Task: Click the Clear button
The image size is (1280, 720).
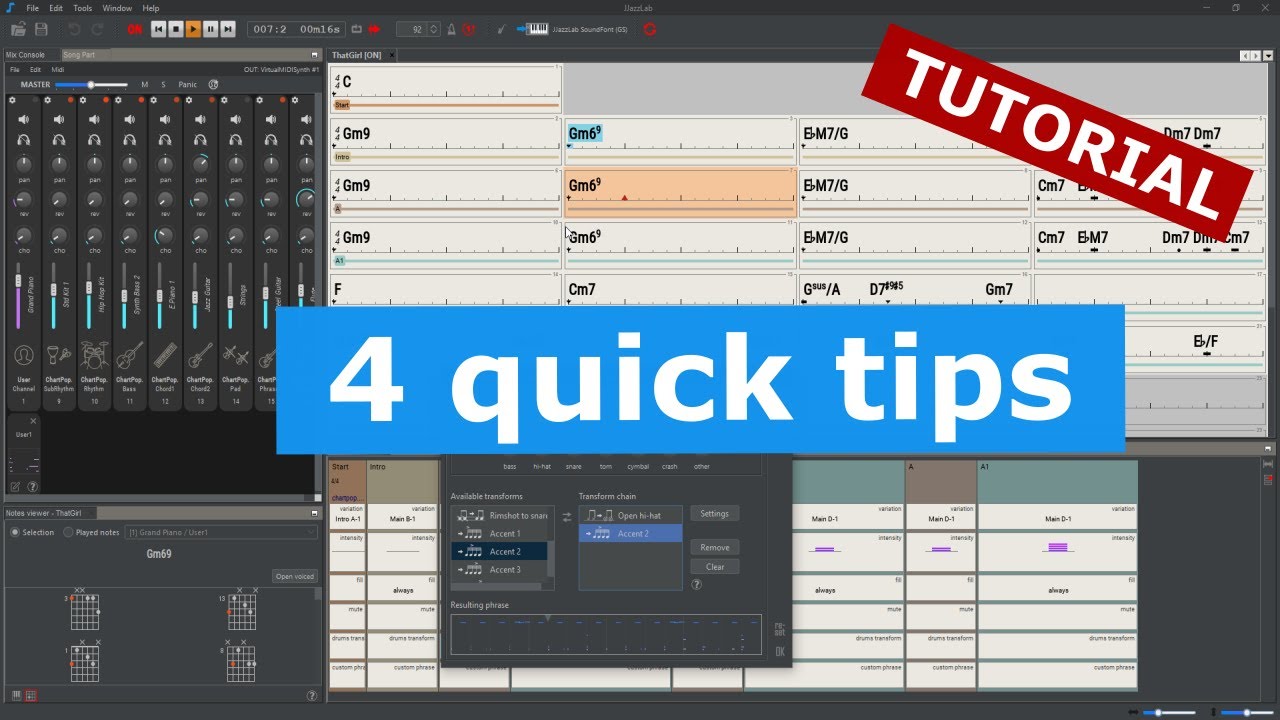Action: [714, 567]
